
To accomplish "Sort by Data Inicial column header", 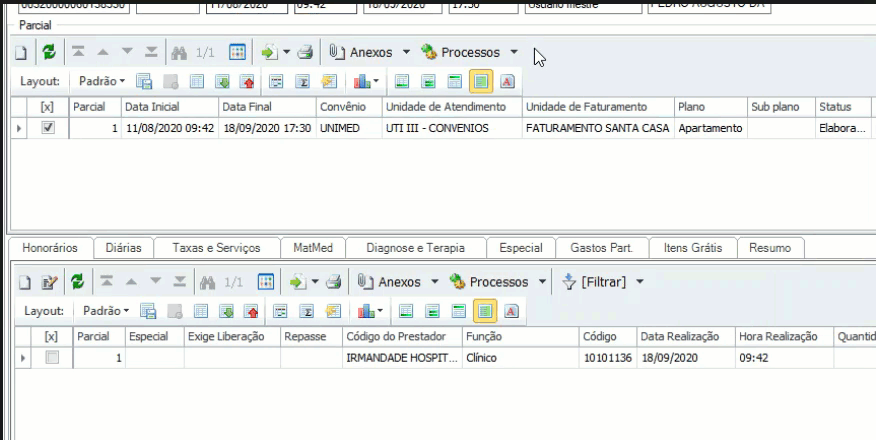I will click(x=170, y=107).
